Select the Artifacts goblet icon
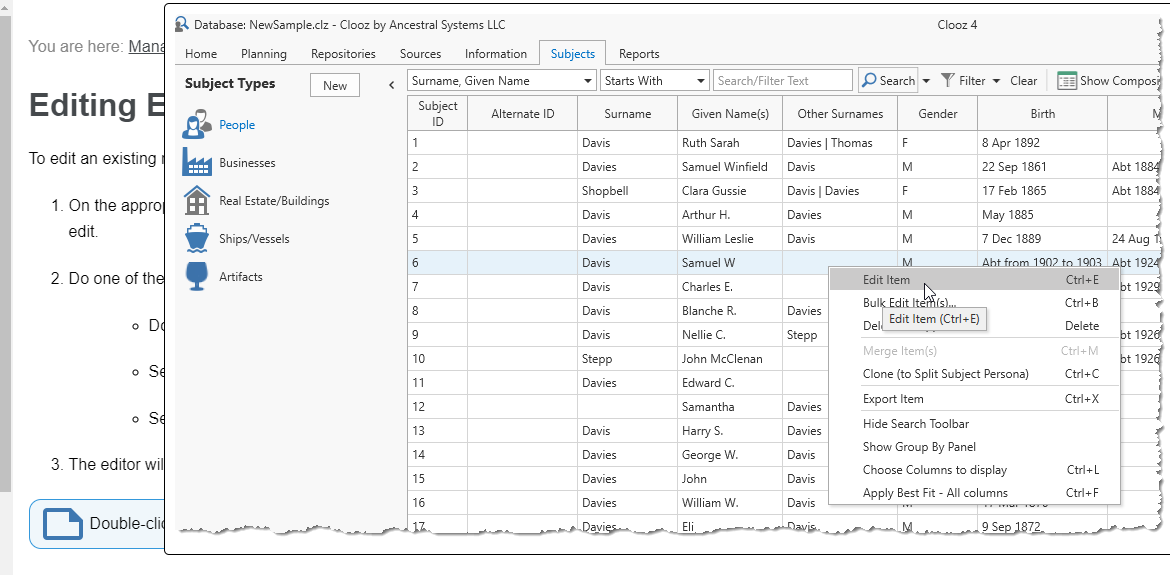Screen dimensions: 1170x575 click(196, 276)
